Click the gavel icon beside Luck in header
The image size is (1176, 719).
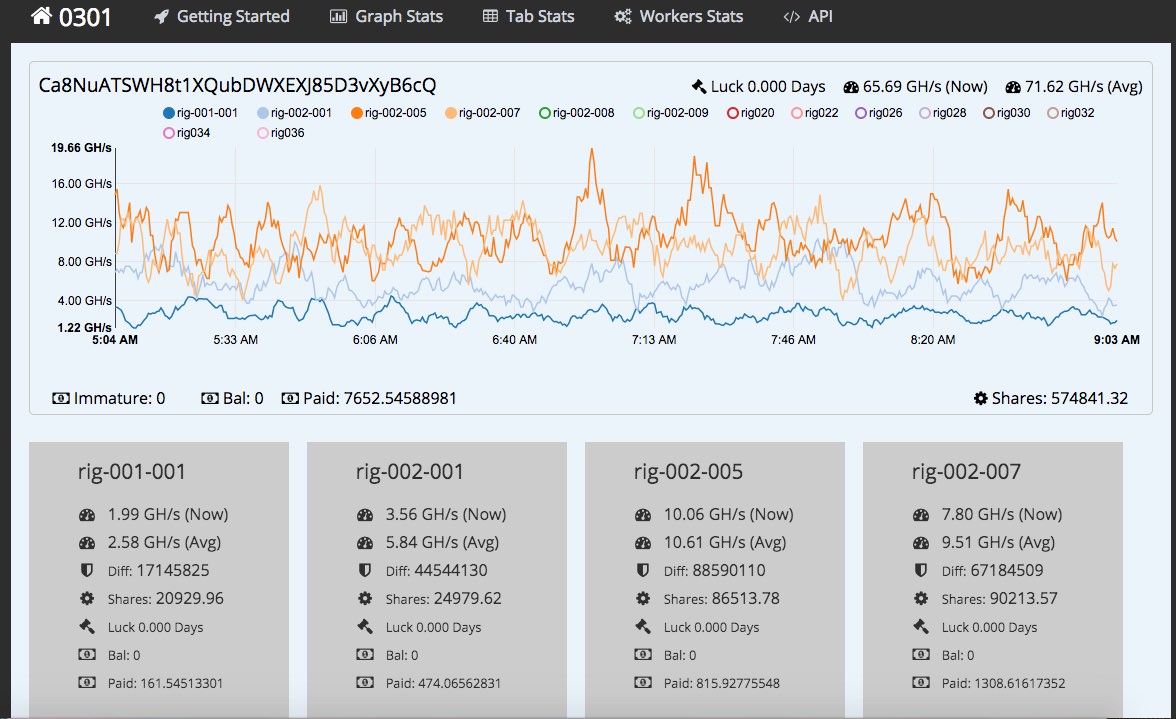point(699,87)
